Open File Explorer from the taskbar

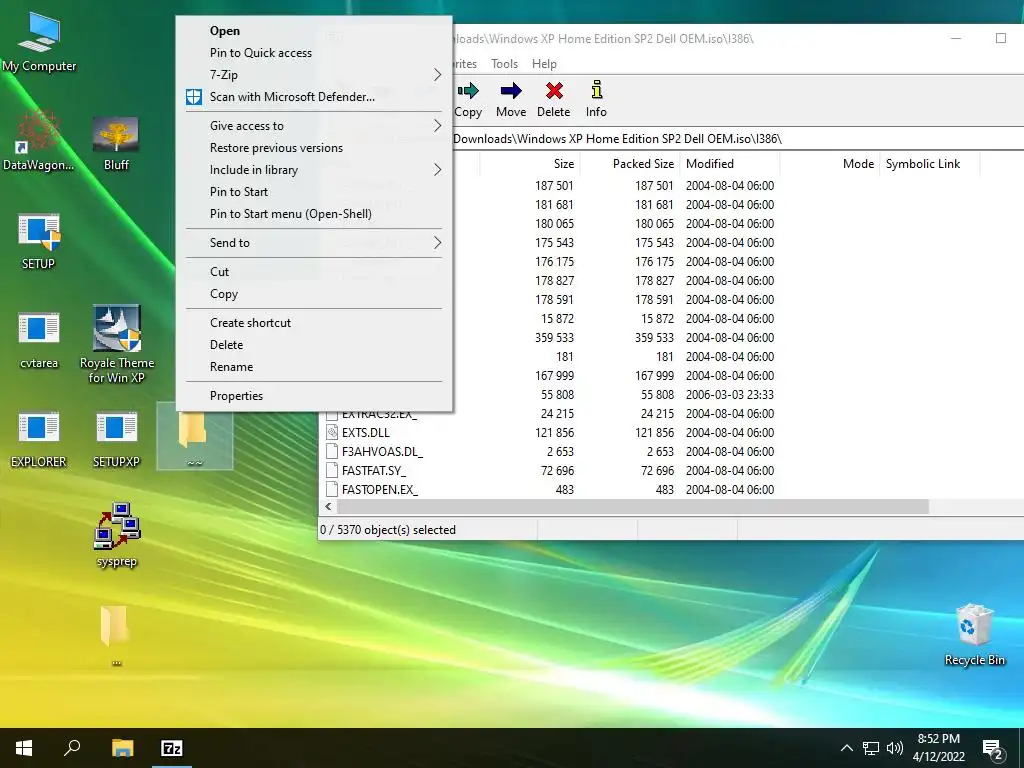coord(122,748)
